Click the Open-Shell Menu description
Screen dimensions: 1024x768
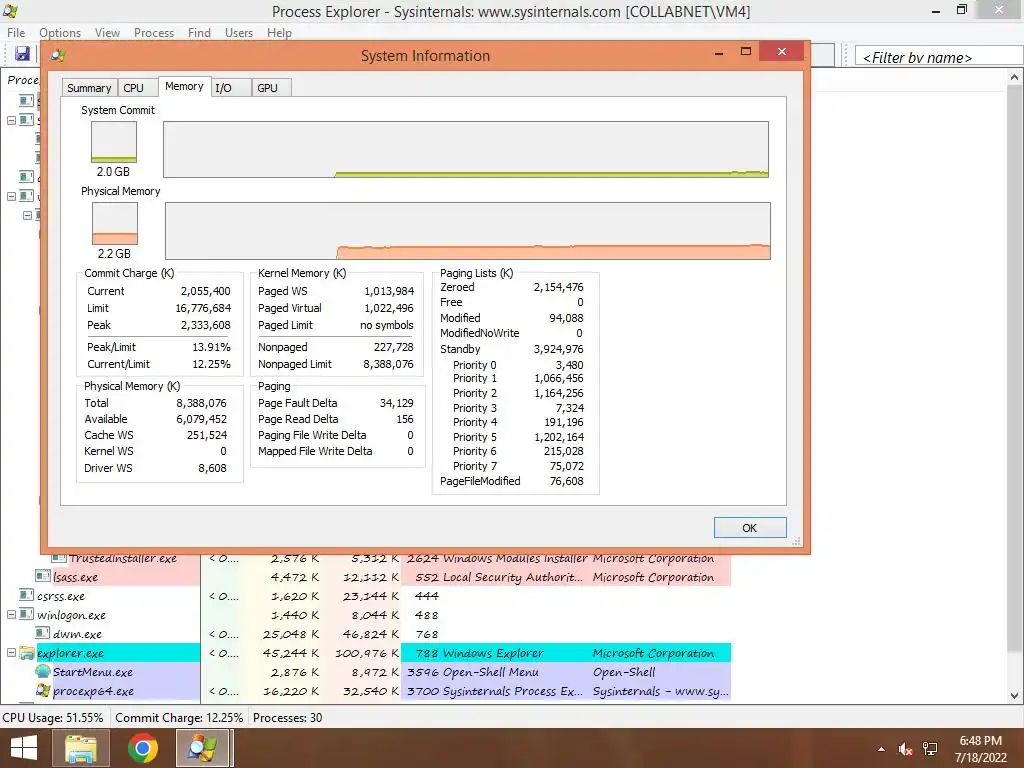tap(490, 671)
